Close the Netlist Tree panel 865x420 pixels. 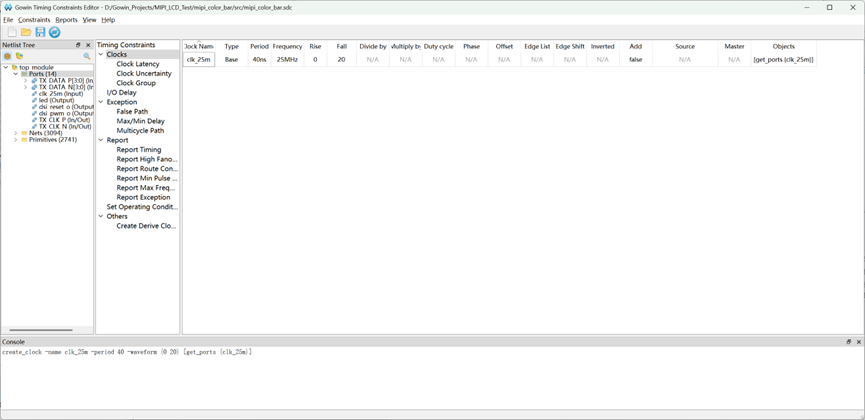pyautogui.click(x=88, y=45)
